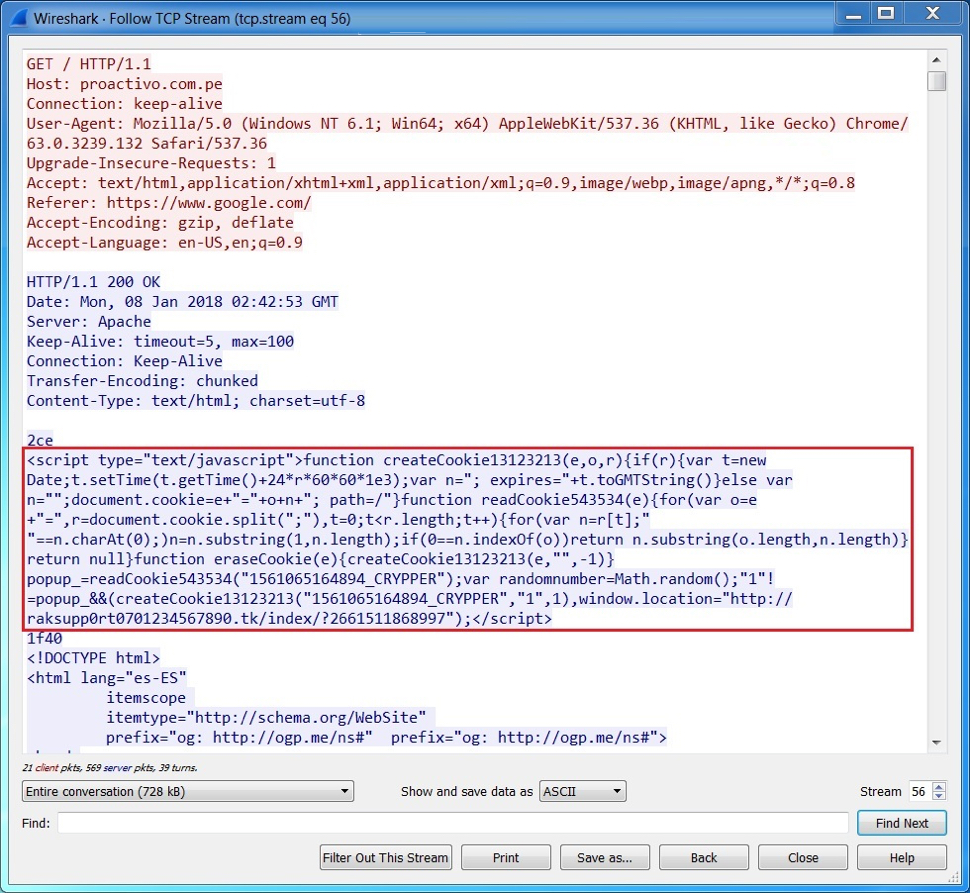Open the 'Entire conversation (728 kB)' dropdown

pyautogui.click(x=187, y=792)
